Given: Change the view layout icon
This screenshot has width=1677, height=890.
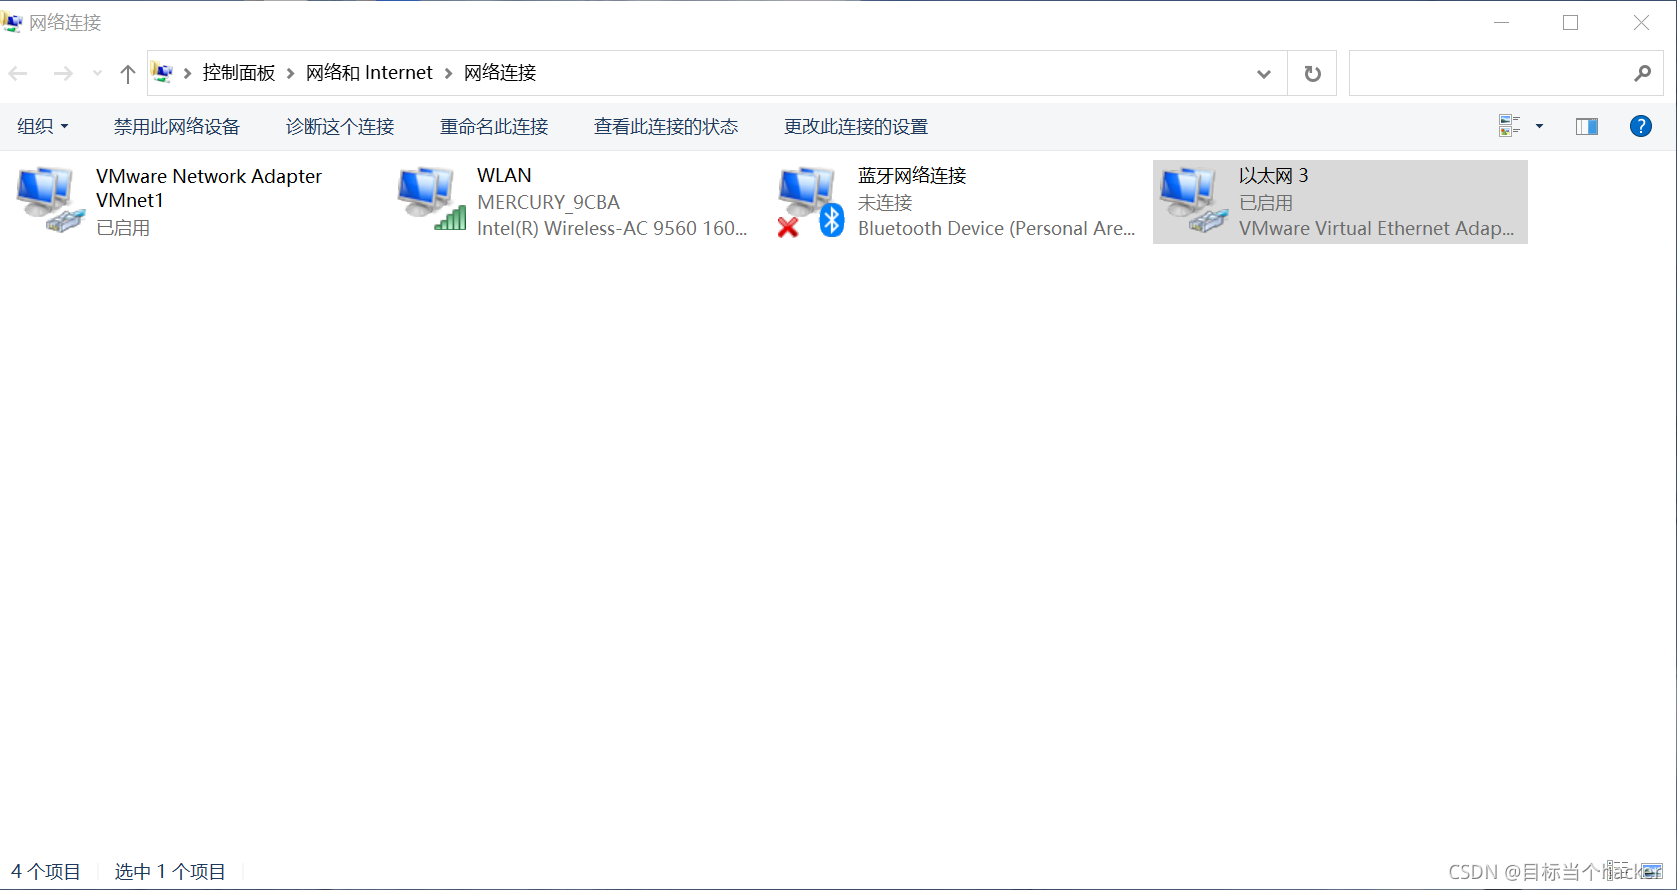Looking at the screenshot, I should point(1509,126).
